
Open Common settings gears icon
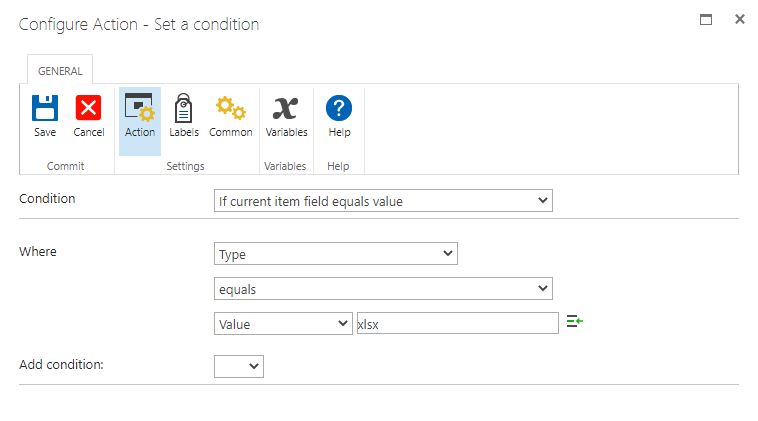coord(230,107)
